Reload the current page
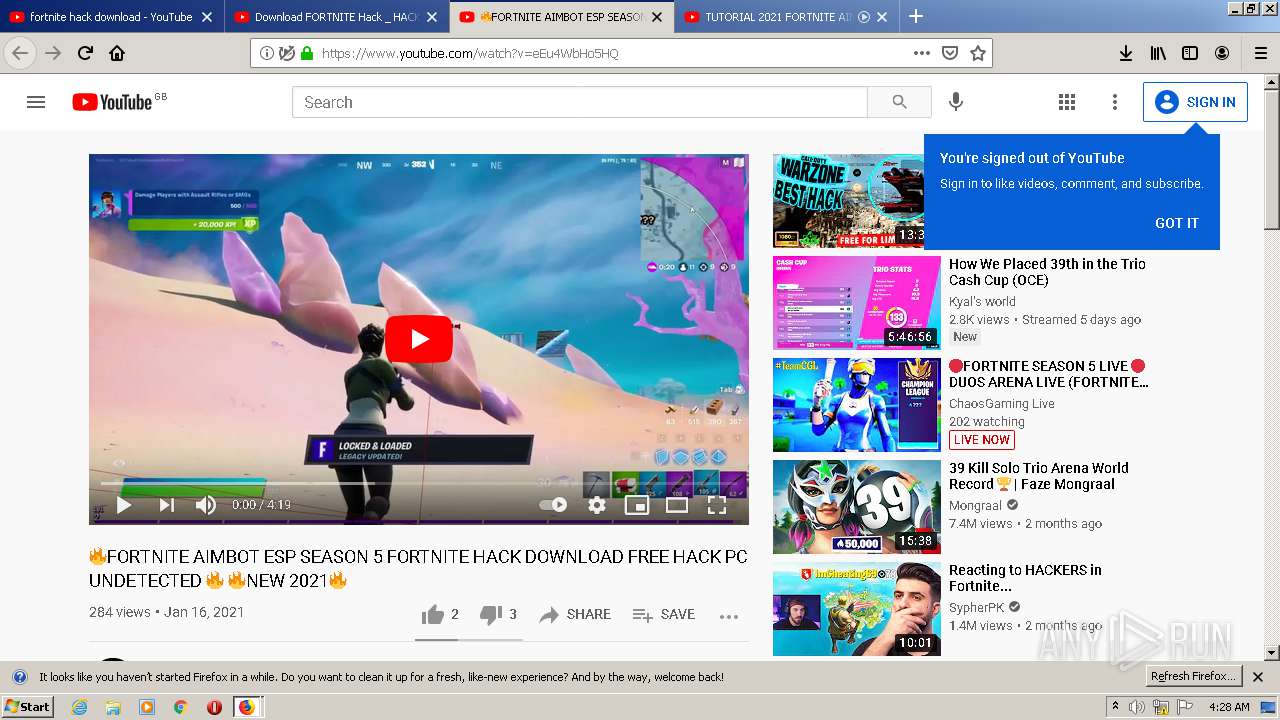This screenshot has height=720, width=1280. pos(85,53)
